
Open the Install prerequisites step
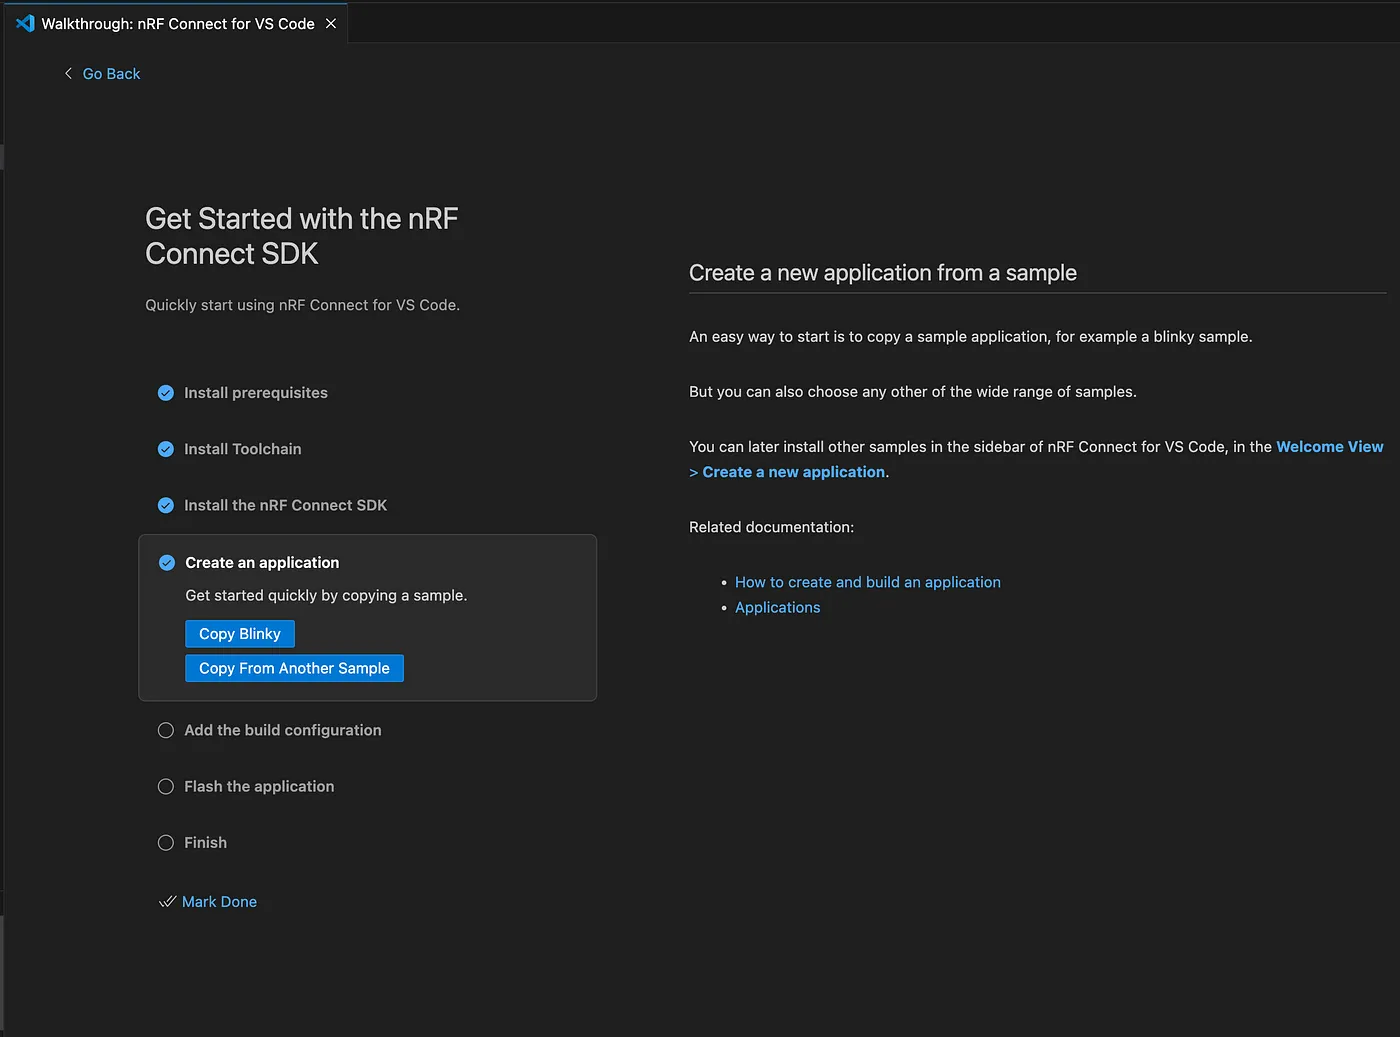256,393
